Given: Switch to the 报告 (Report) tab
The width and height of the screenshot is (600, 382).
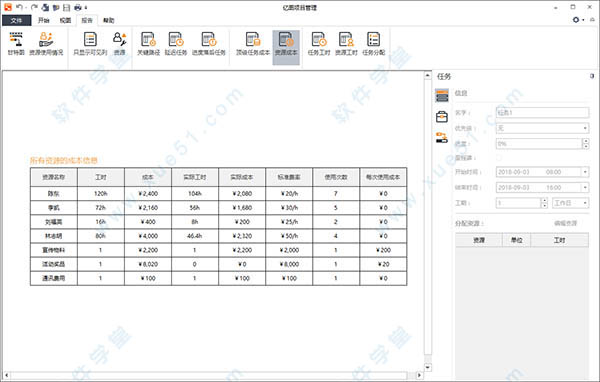Looking at the screenshot, I should [x=87, y=20].
